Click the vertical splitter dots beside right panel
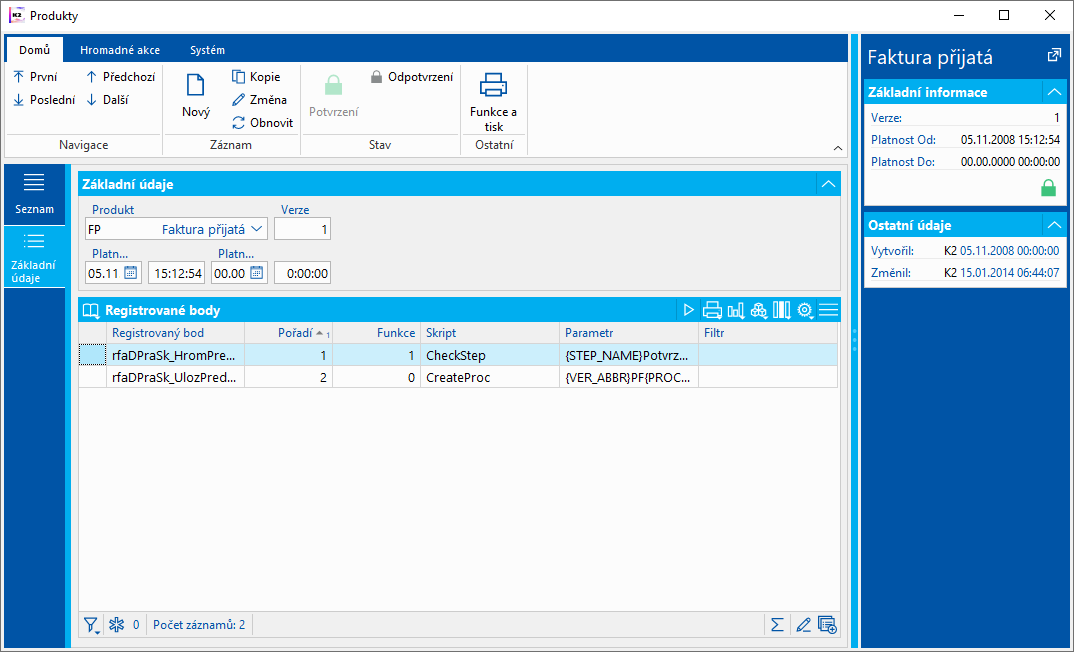 (854, 340)
